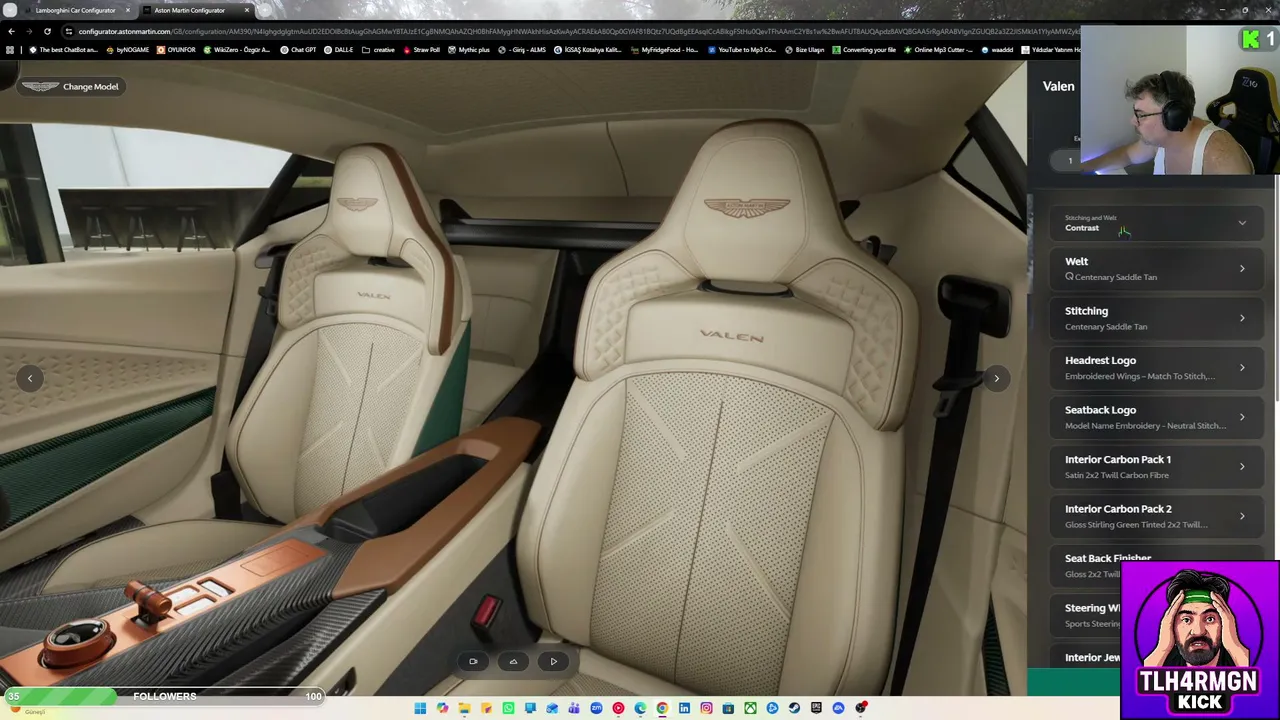Open the OYUNFOR bookmark

[x=176, y=50]
